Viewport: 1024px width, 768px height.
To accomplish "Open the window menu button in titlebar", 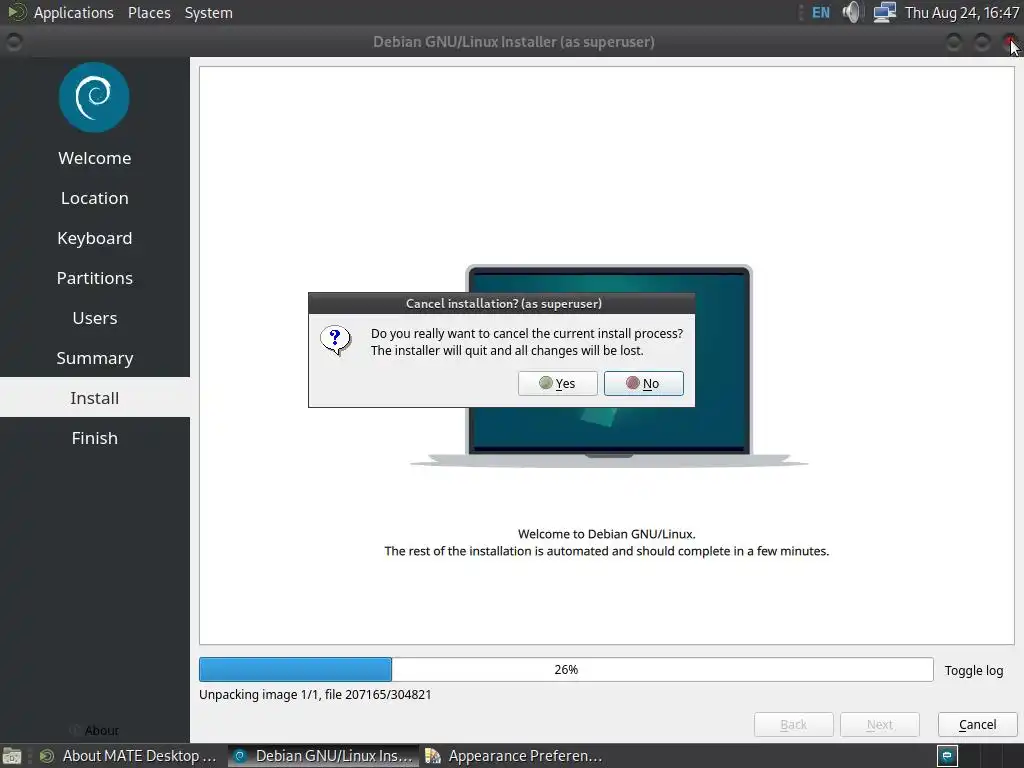I will click(13, 42).
